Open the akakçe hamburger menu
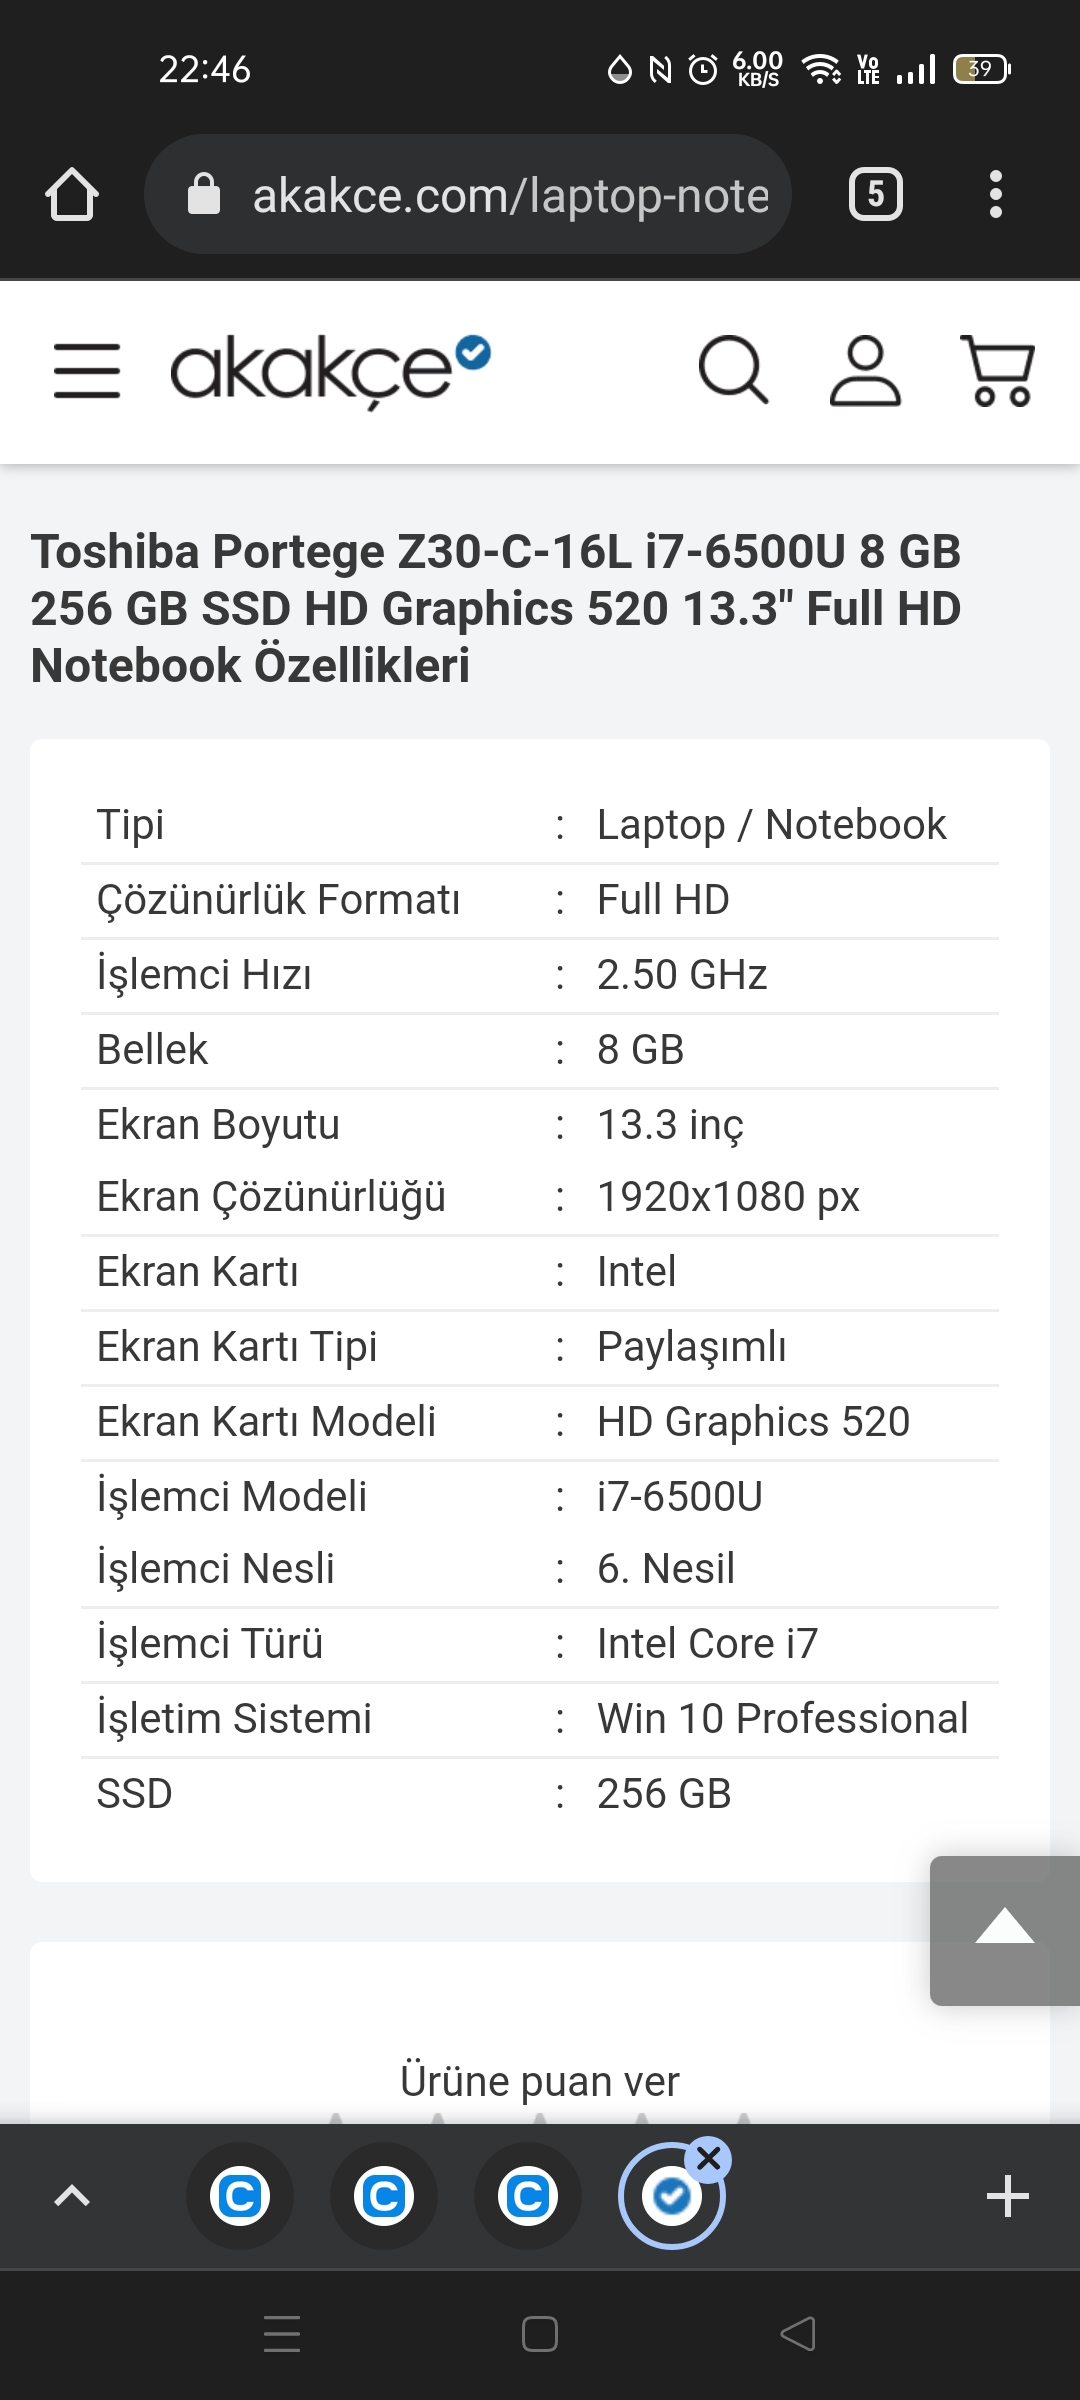This screenshot has height=2400, width=1080. coord(87,371)
